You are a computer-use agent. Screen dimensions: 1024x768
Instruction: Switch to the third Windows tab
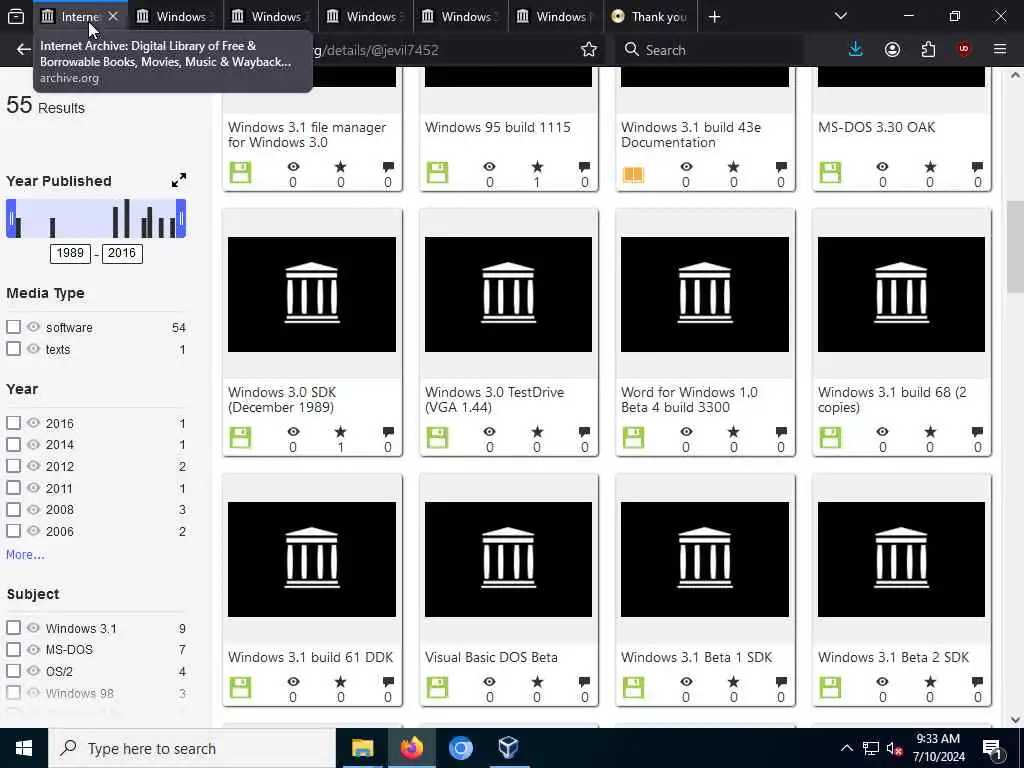point(366,17)
